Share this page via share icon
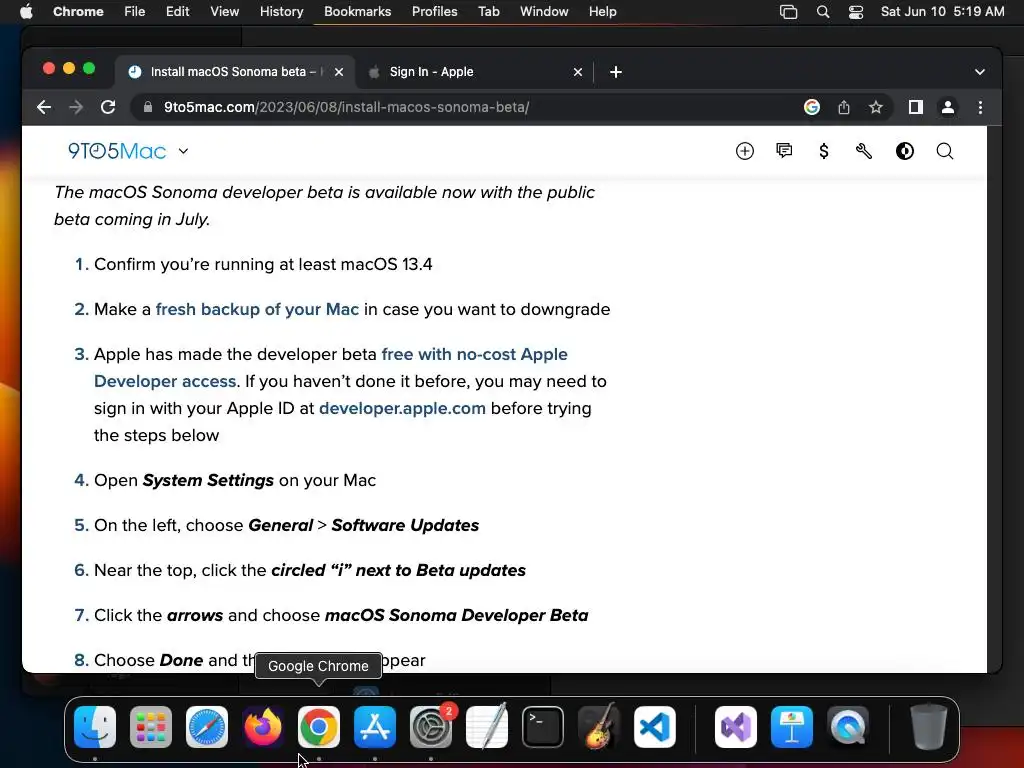Screen dimensions: 1024x768 click(844, 107)
